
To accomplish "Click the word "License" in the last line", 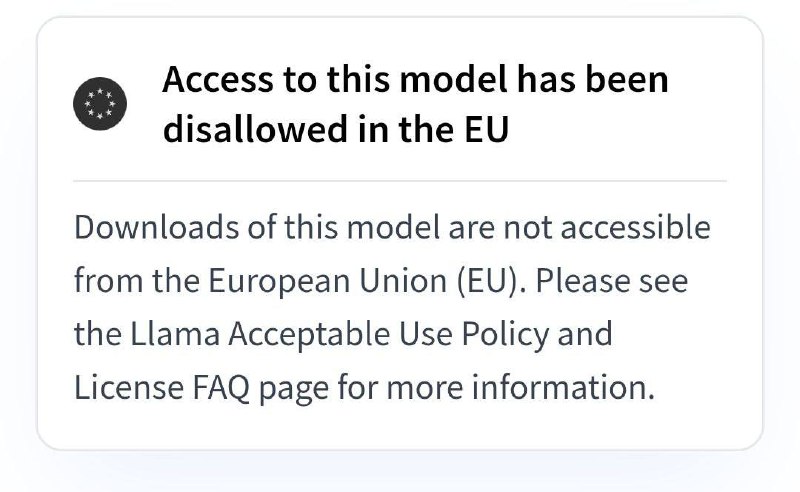I will (x=129, y=387).
